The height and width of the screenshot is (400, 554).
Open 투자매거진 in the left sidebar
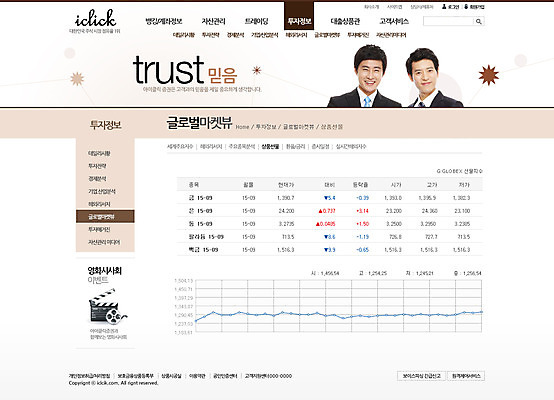click(99, 230)
